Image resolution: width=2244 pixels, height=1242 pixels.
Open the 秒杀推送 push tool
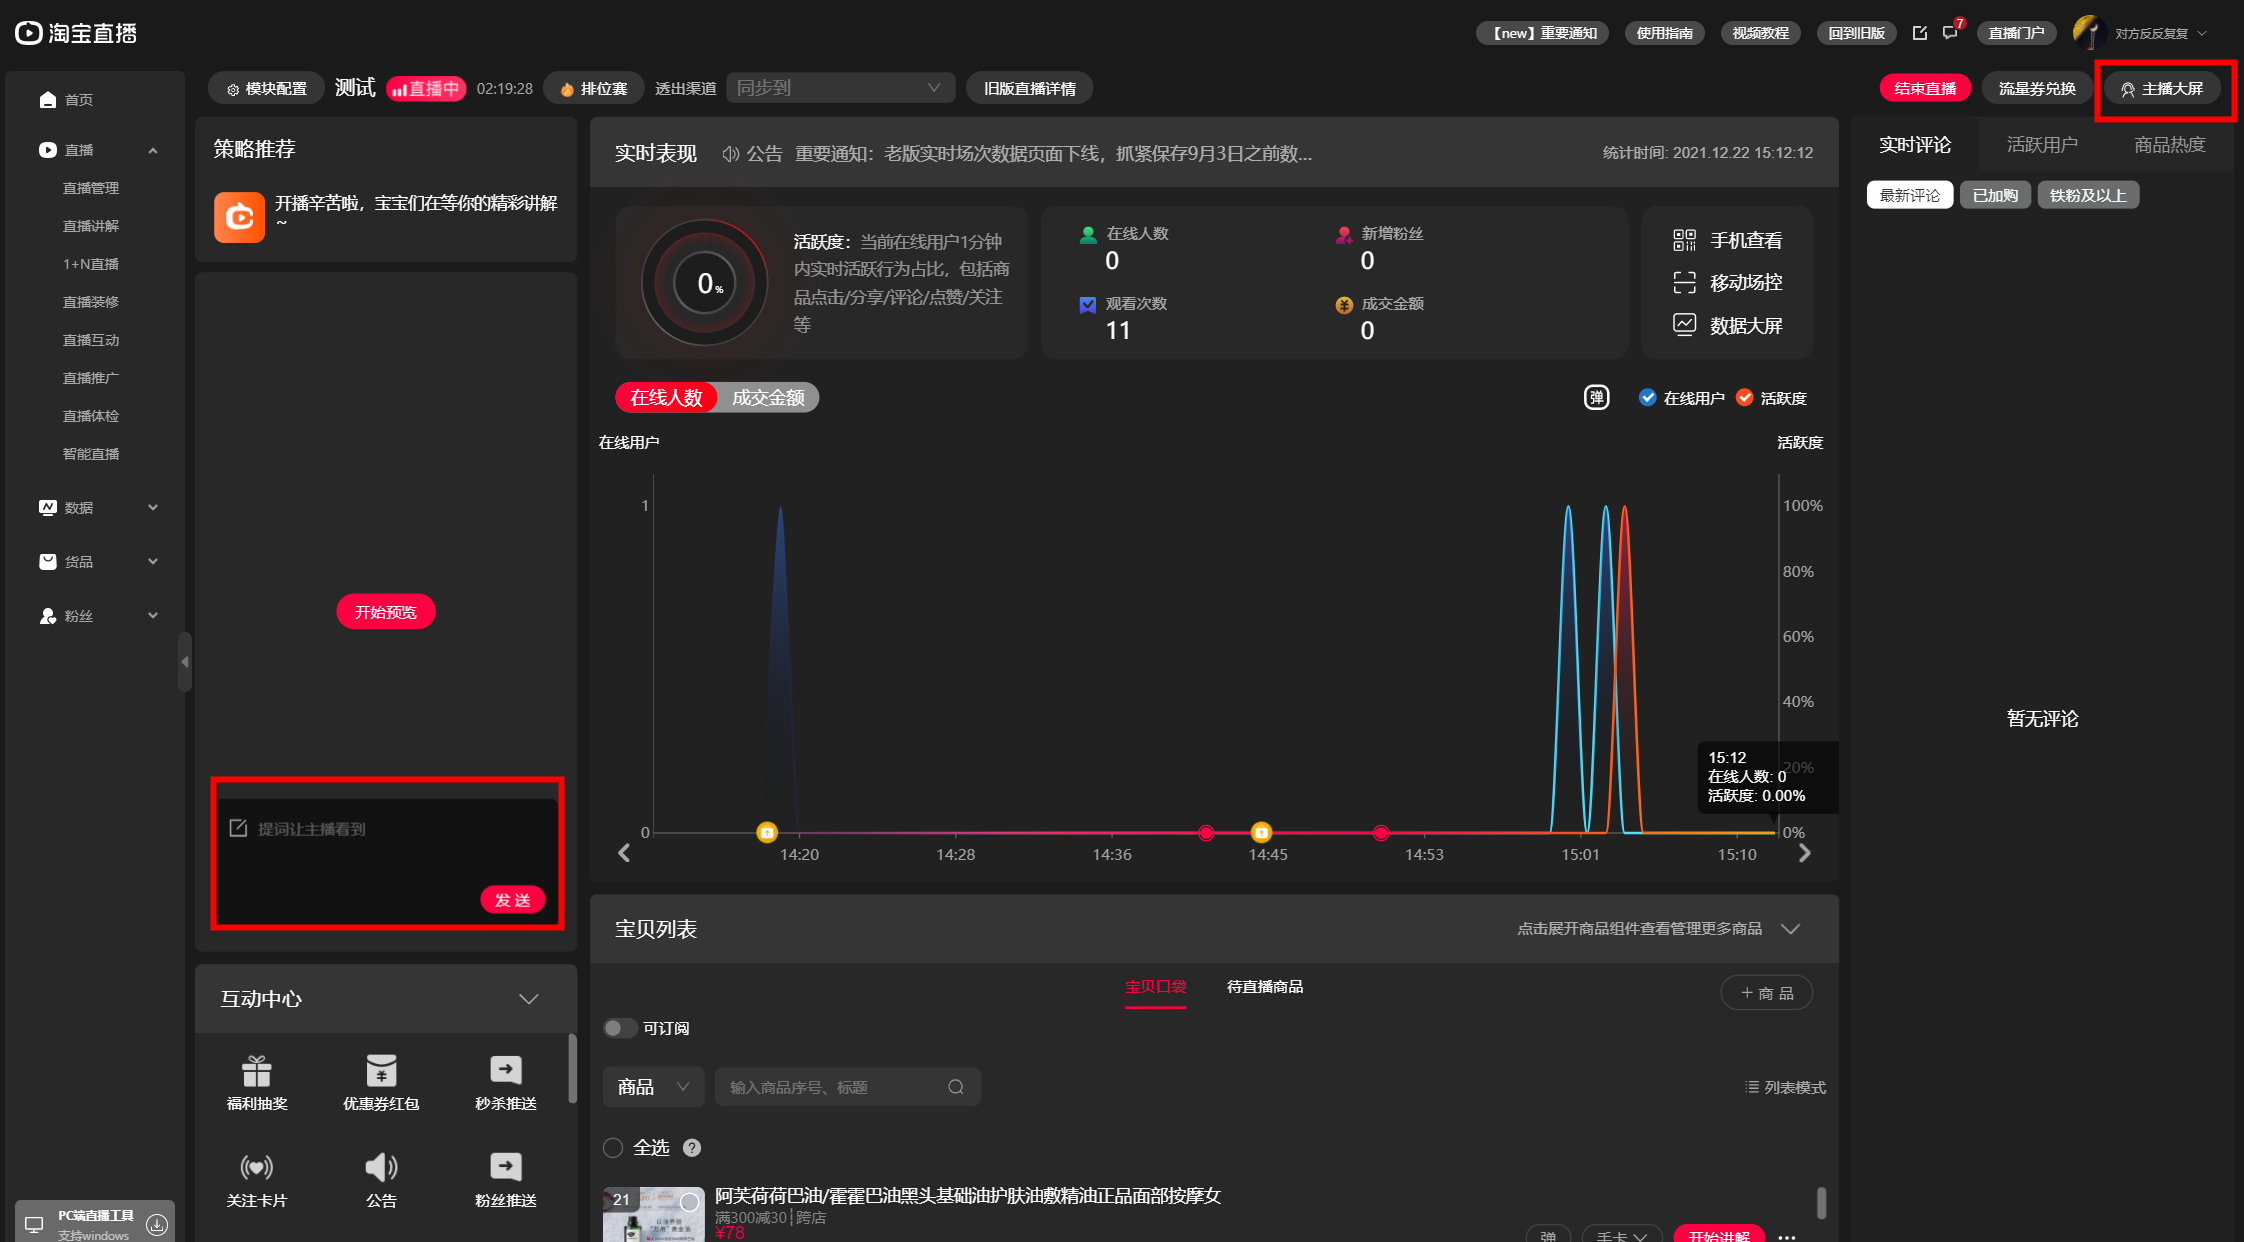pyautogui.click(x=506, y=1082)
